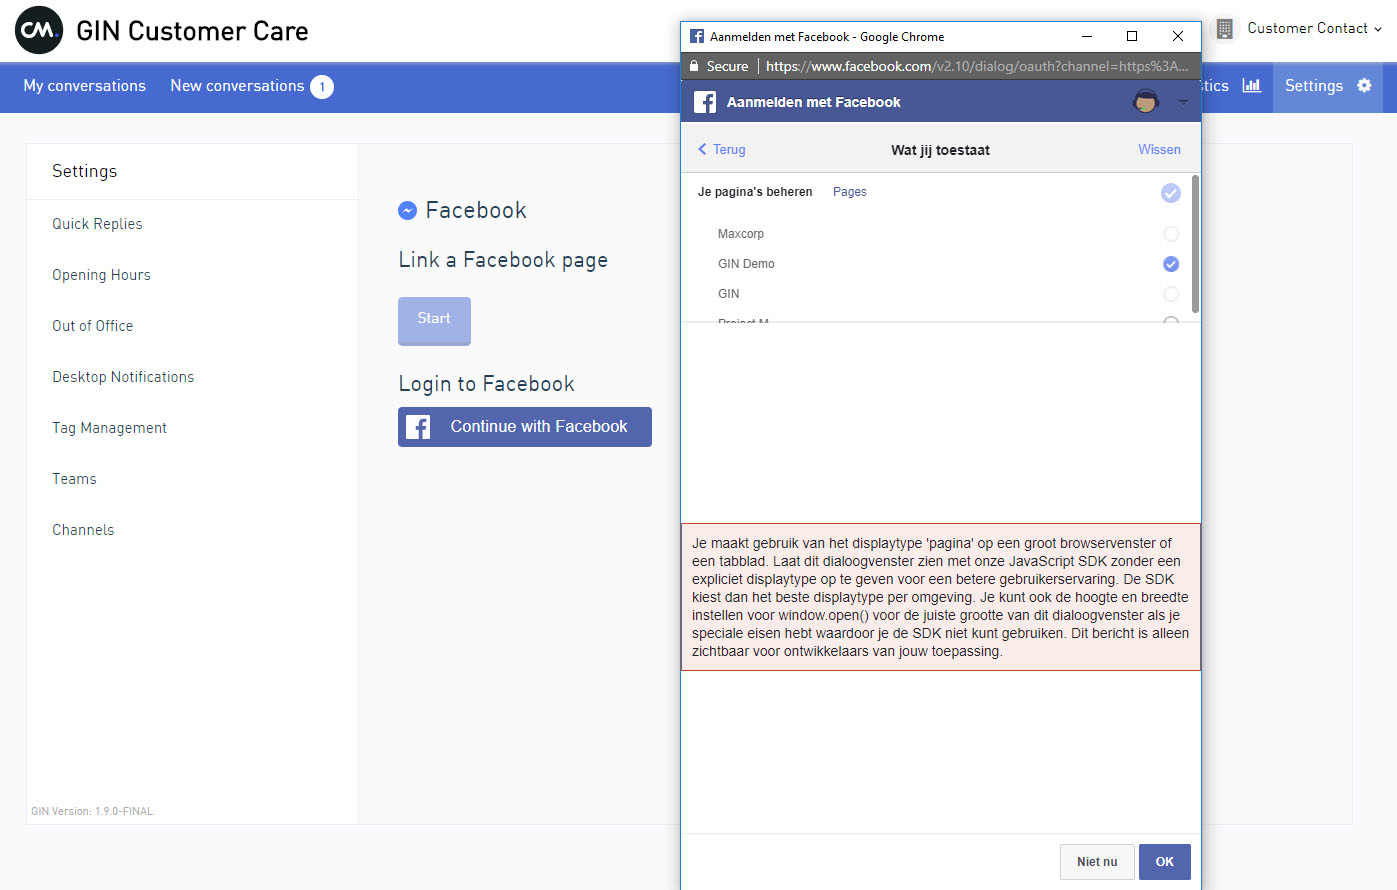Click the Facebook logo in Continue button
1397x890 pixels.
418,427
